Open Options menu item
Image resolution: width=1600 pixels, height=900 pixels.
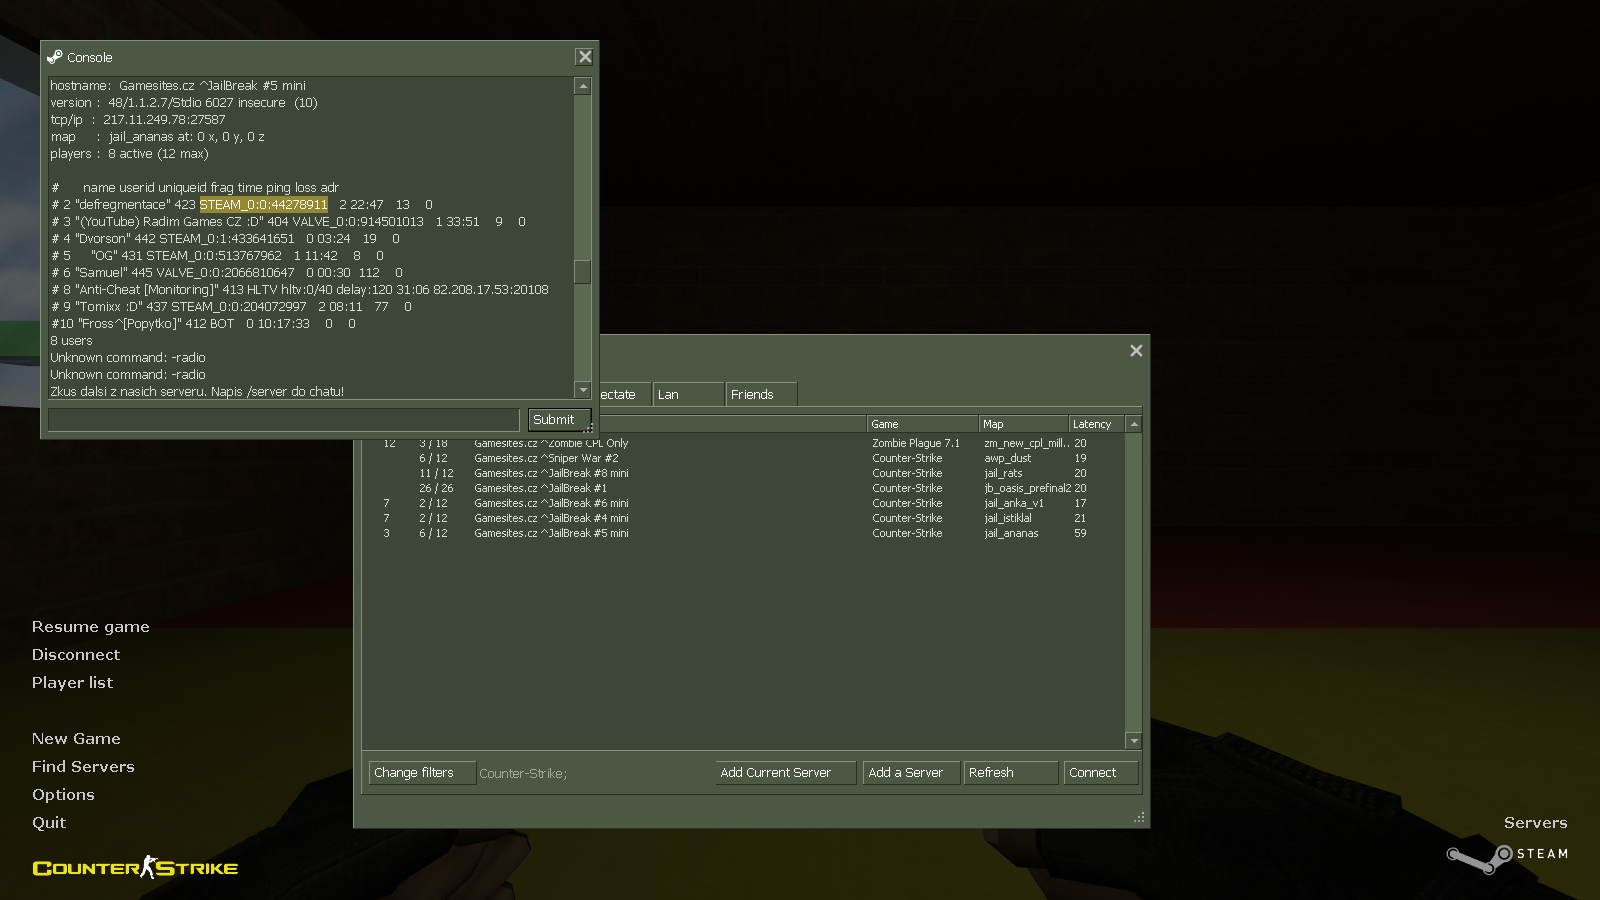(x=63, y=795)
